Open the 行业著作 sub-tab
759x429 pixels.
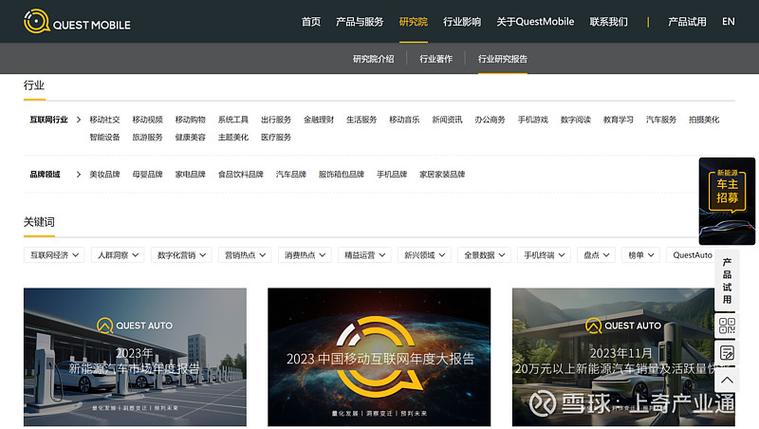point(436,59)
